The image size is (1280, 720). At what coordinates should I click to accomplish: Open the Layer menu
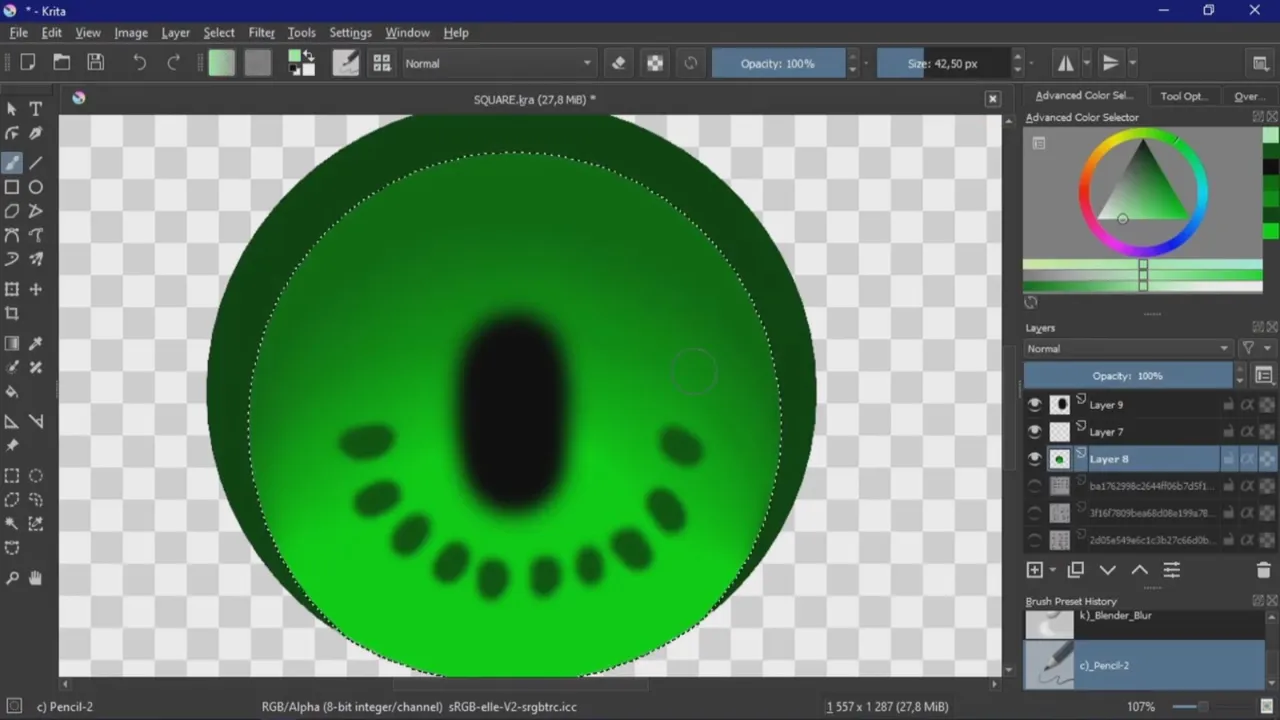[x=176, y=32]
